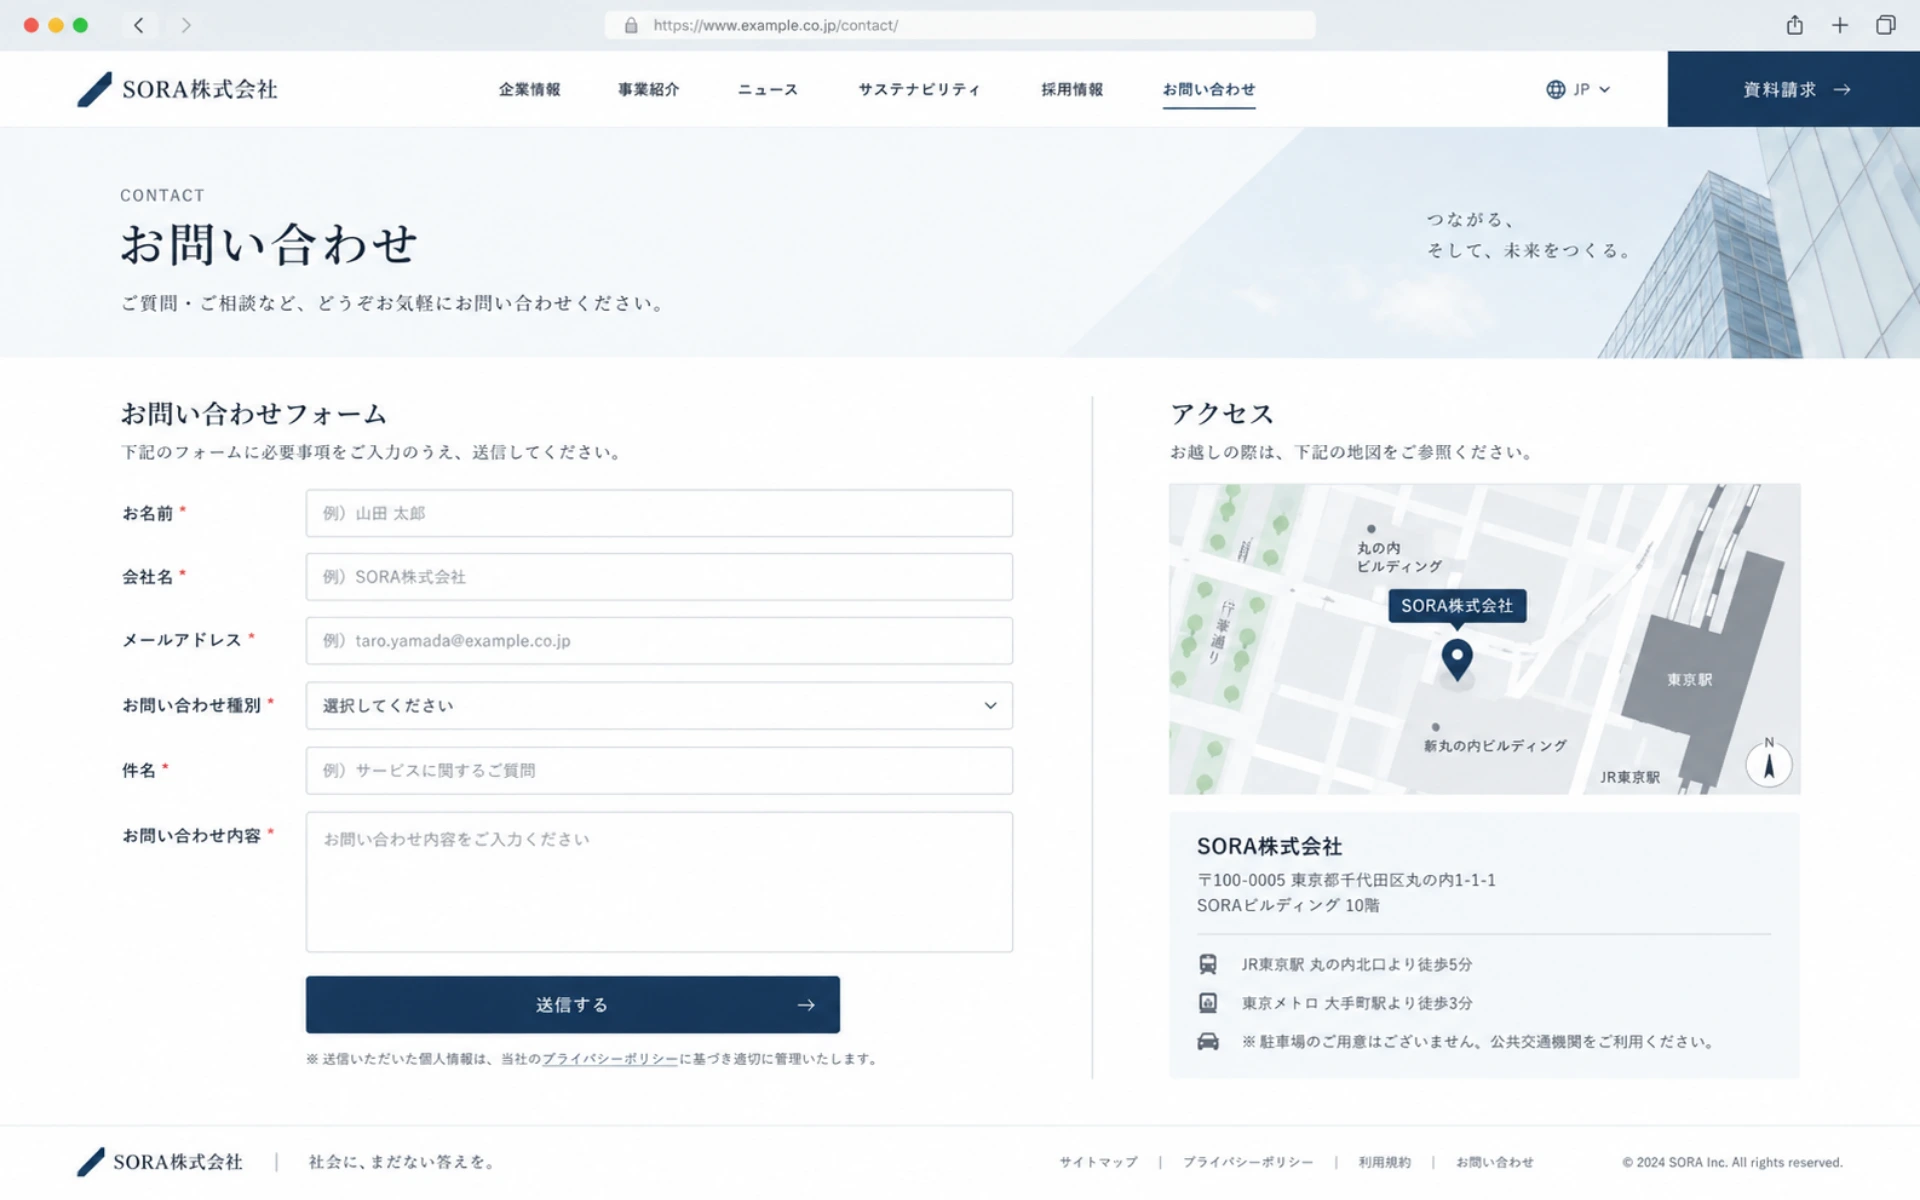Expand the JP language dropdown
The height and width of the screenshot is (1200, 1920).
click(x=1579, y=89)
